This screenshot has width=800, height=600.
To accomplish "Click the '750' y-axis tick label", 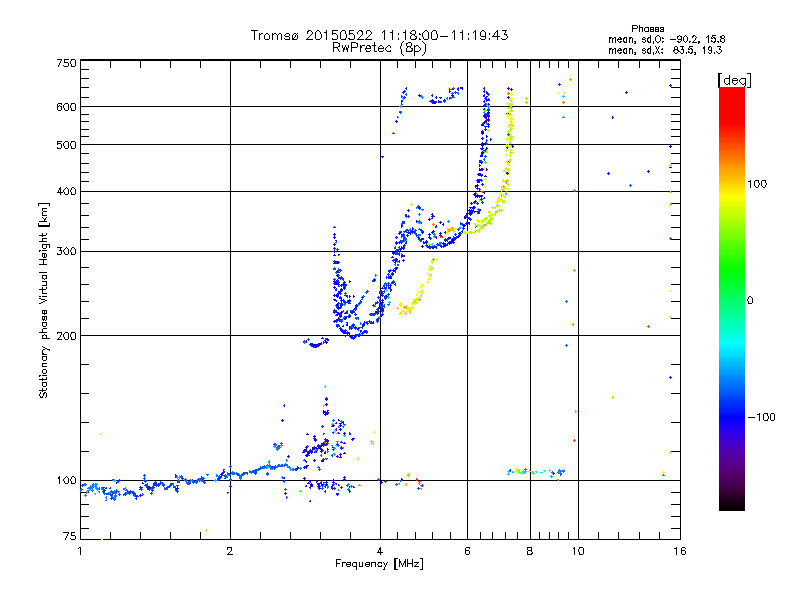I will [x=66, y=63].
